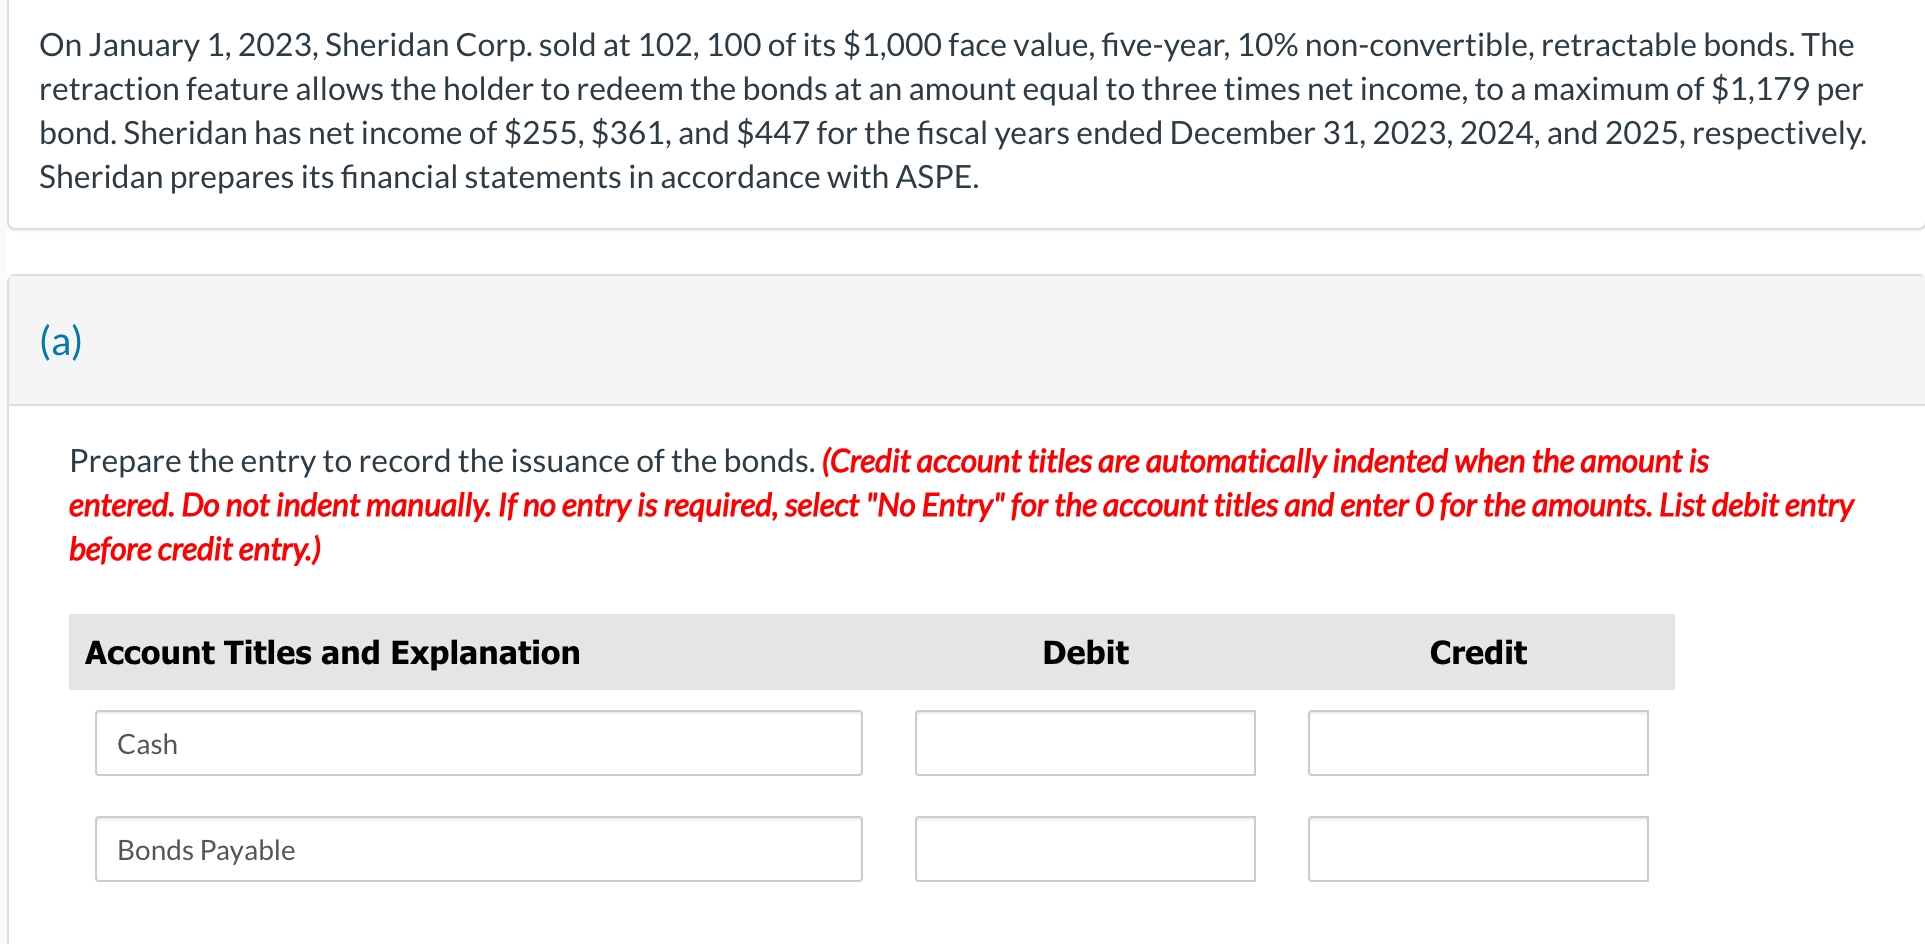Open the Bonds Payable account title field
This screenshot has height=944, width=1925.
pyautogui.click(x=478, y=849)
